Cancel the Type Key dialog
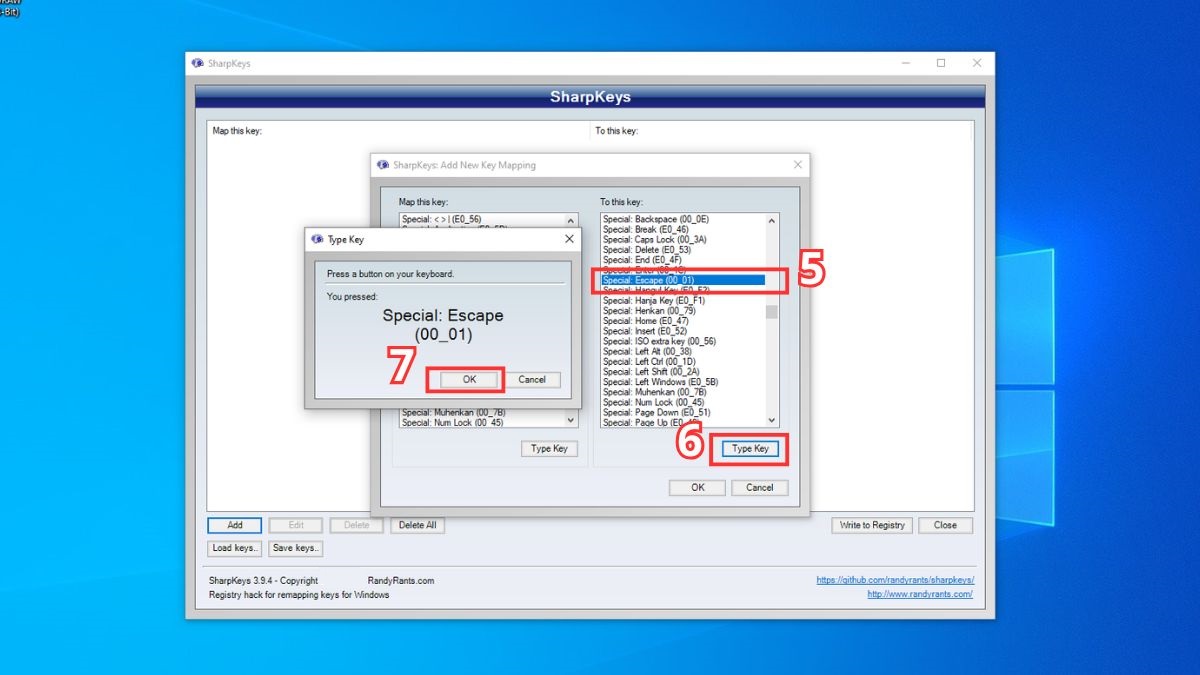The image size is (1200, 675). coord(532,379)
